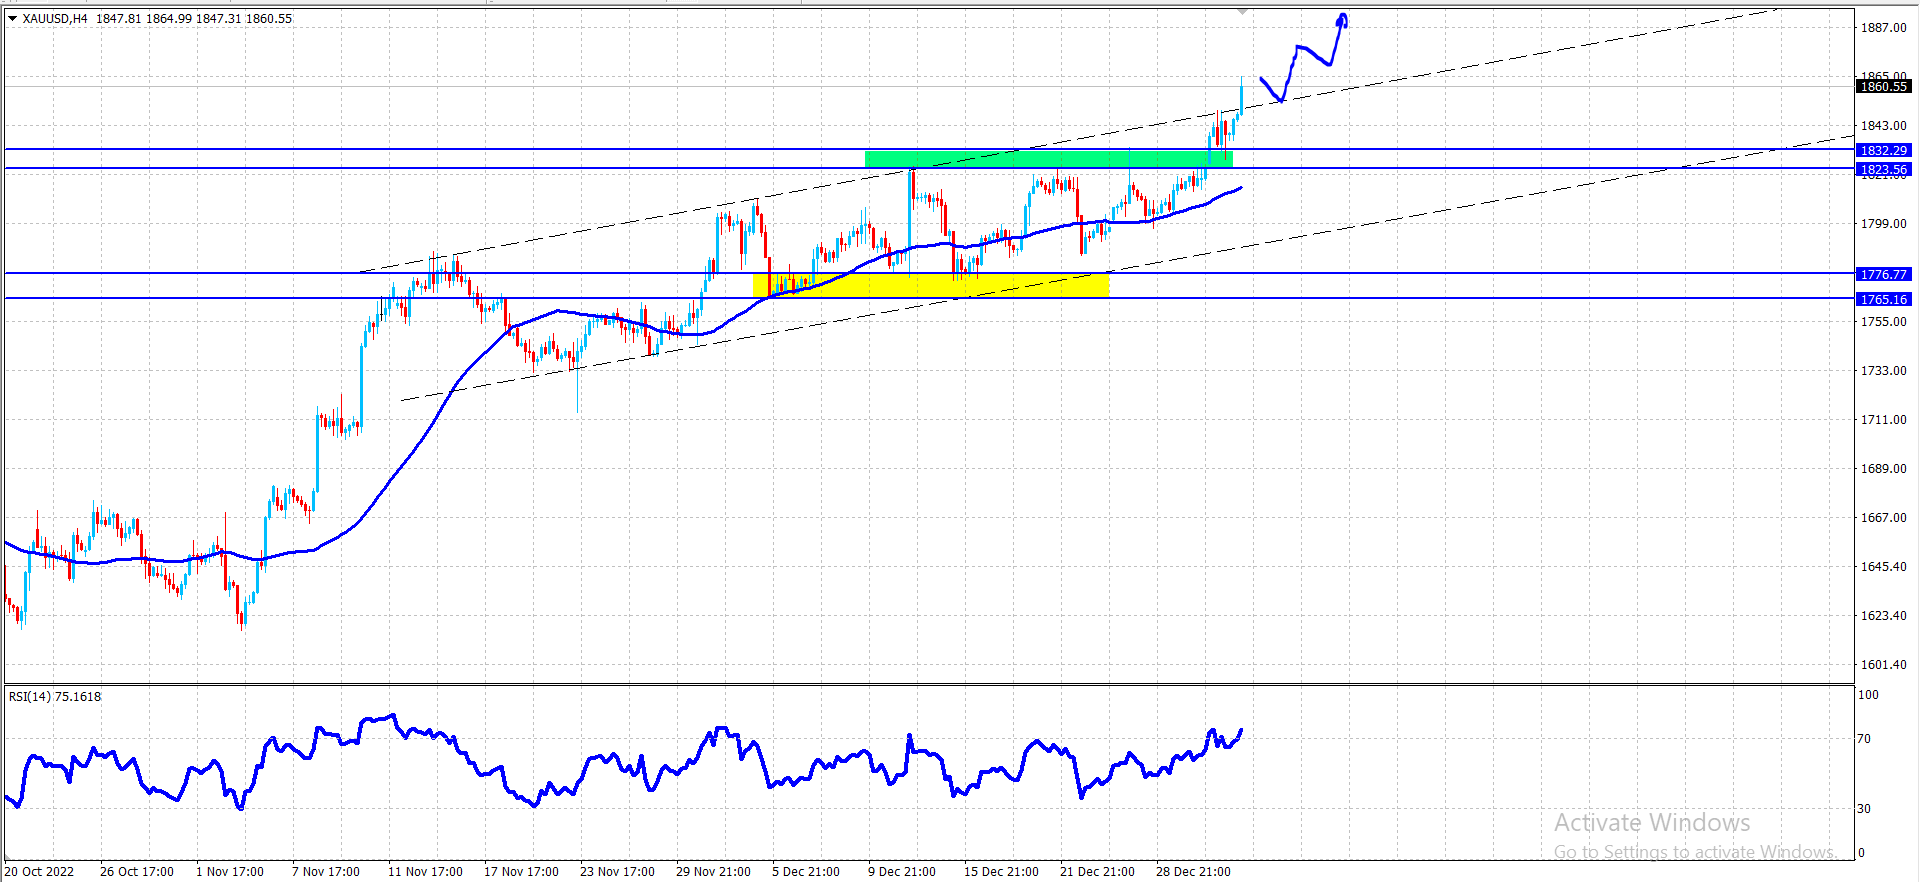Click the RSI(14) 75.1618 indicator label
The height and width of the screenshot is (882, 1920).
pos(55,696)
